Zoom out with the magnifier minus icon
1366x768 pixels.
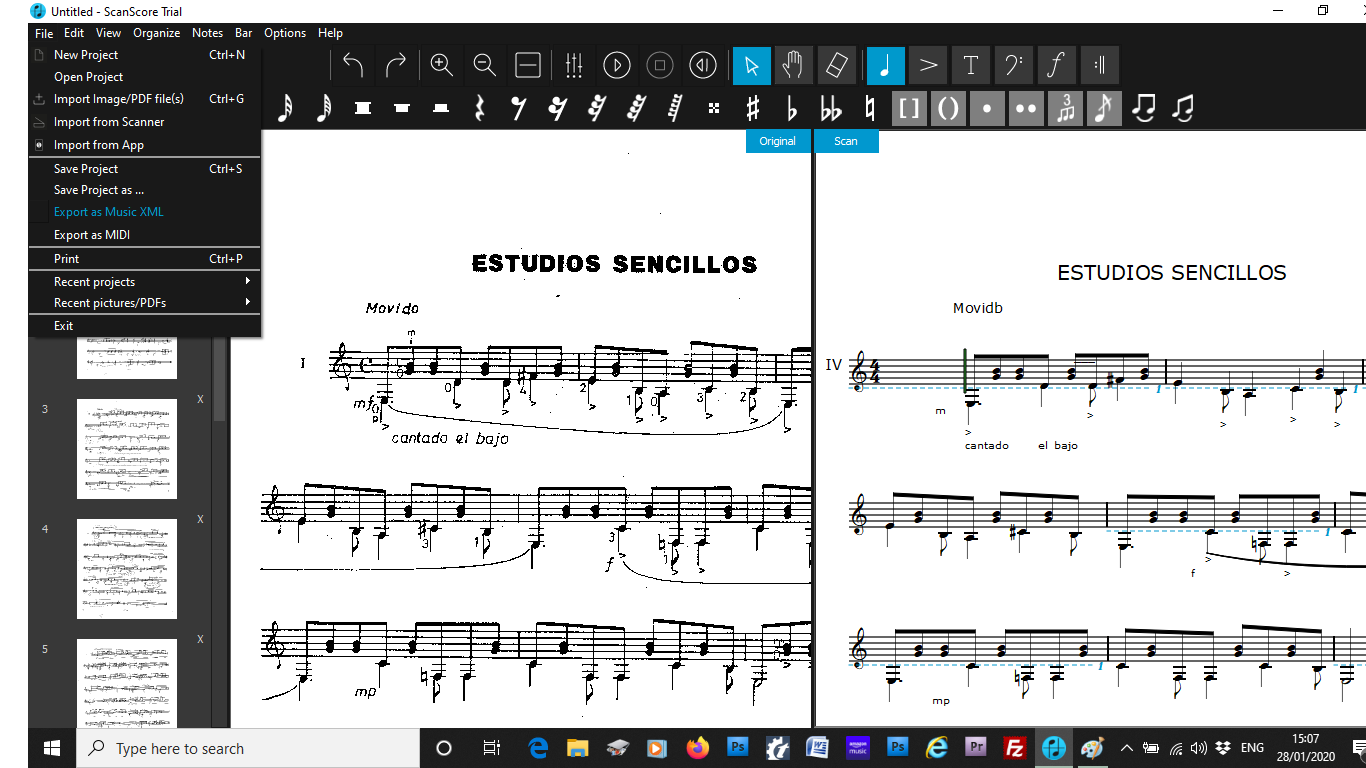coord(485,66)
